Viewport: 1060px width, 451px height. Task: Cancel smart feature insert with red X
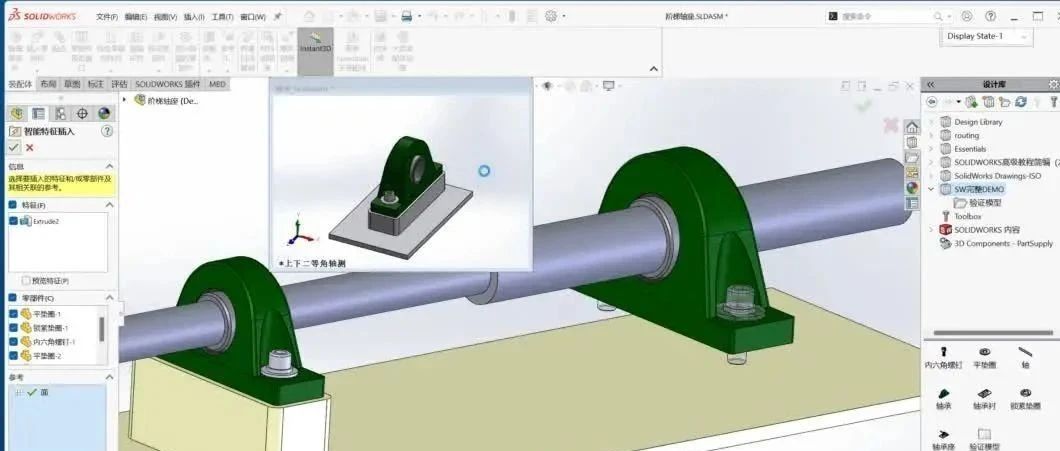pos(30,147)
